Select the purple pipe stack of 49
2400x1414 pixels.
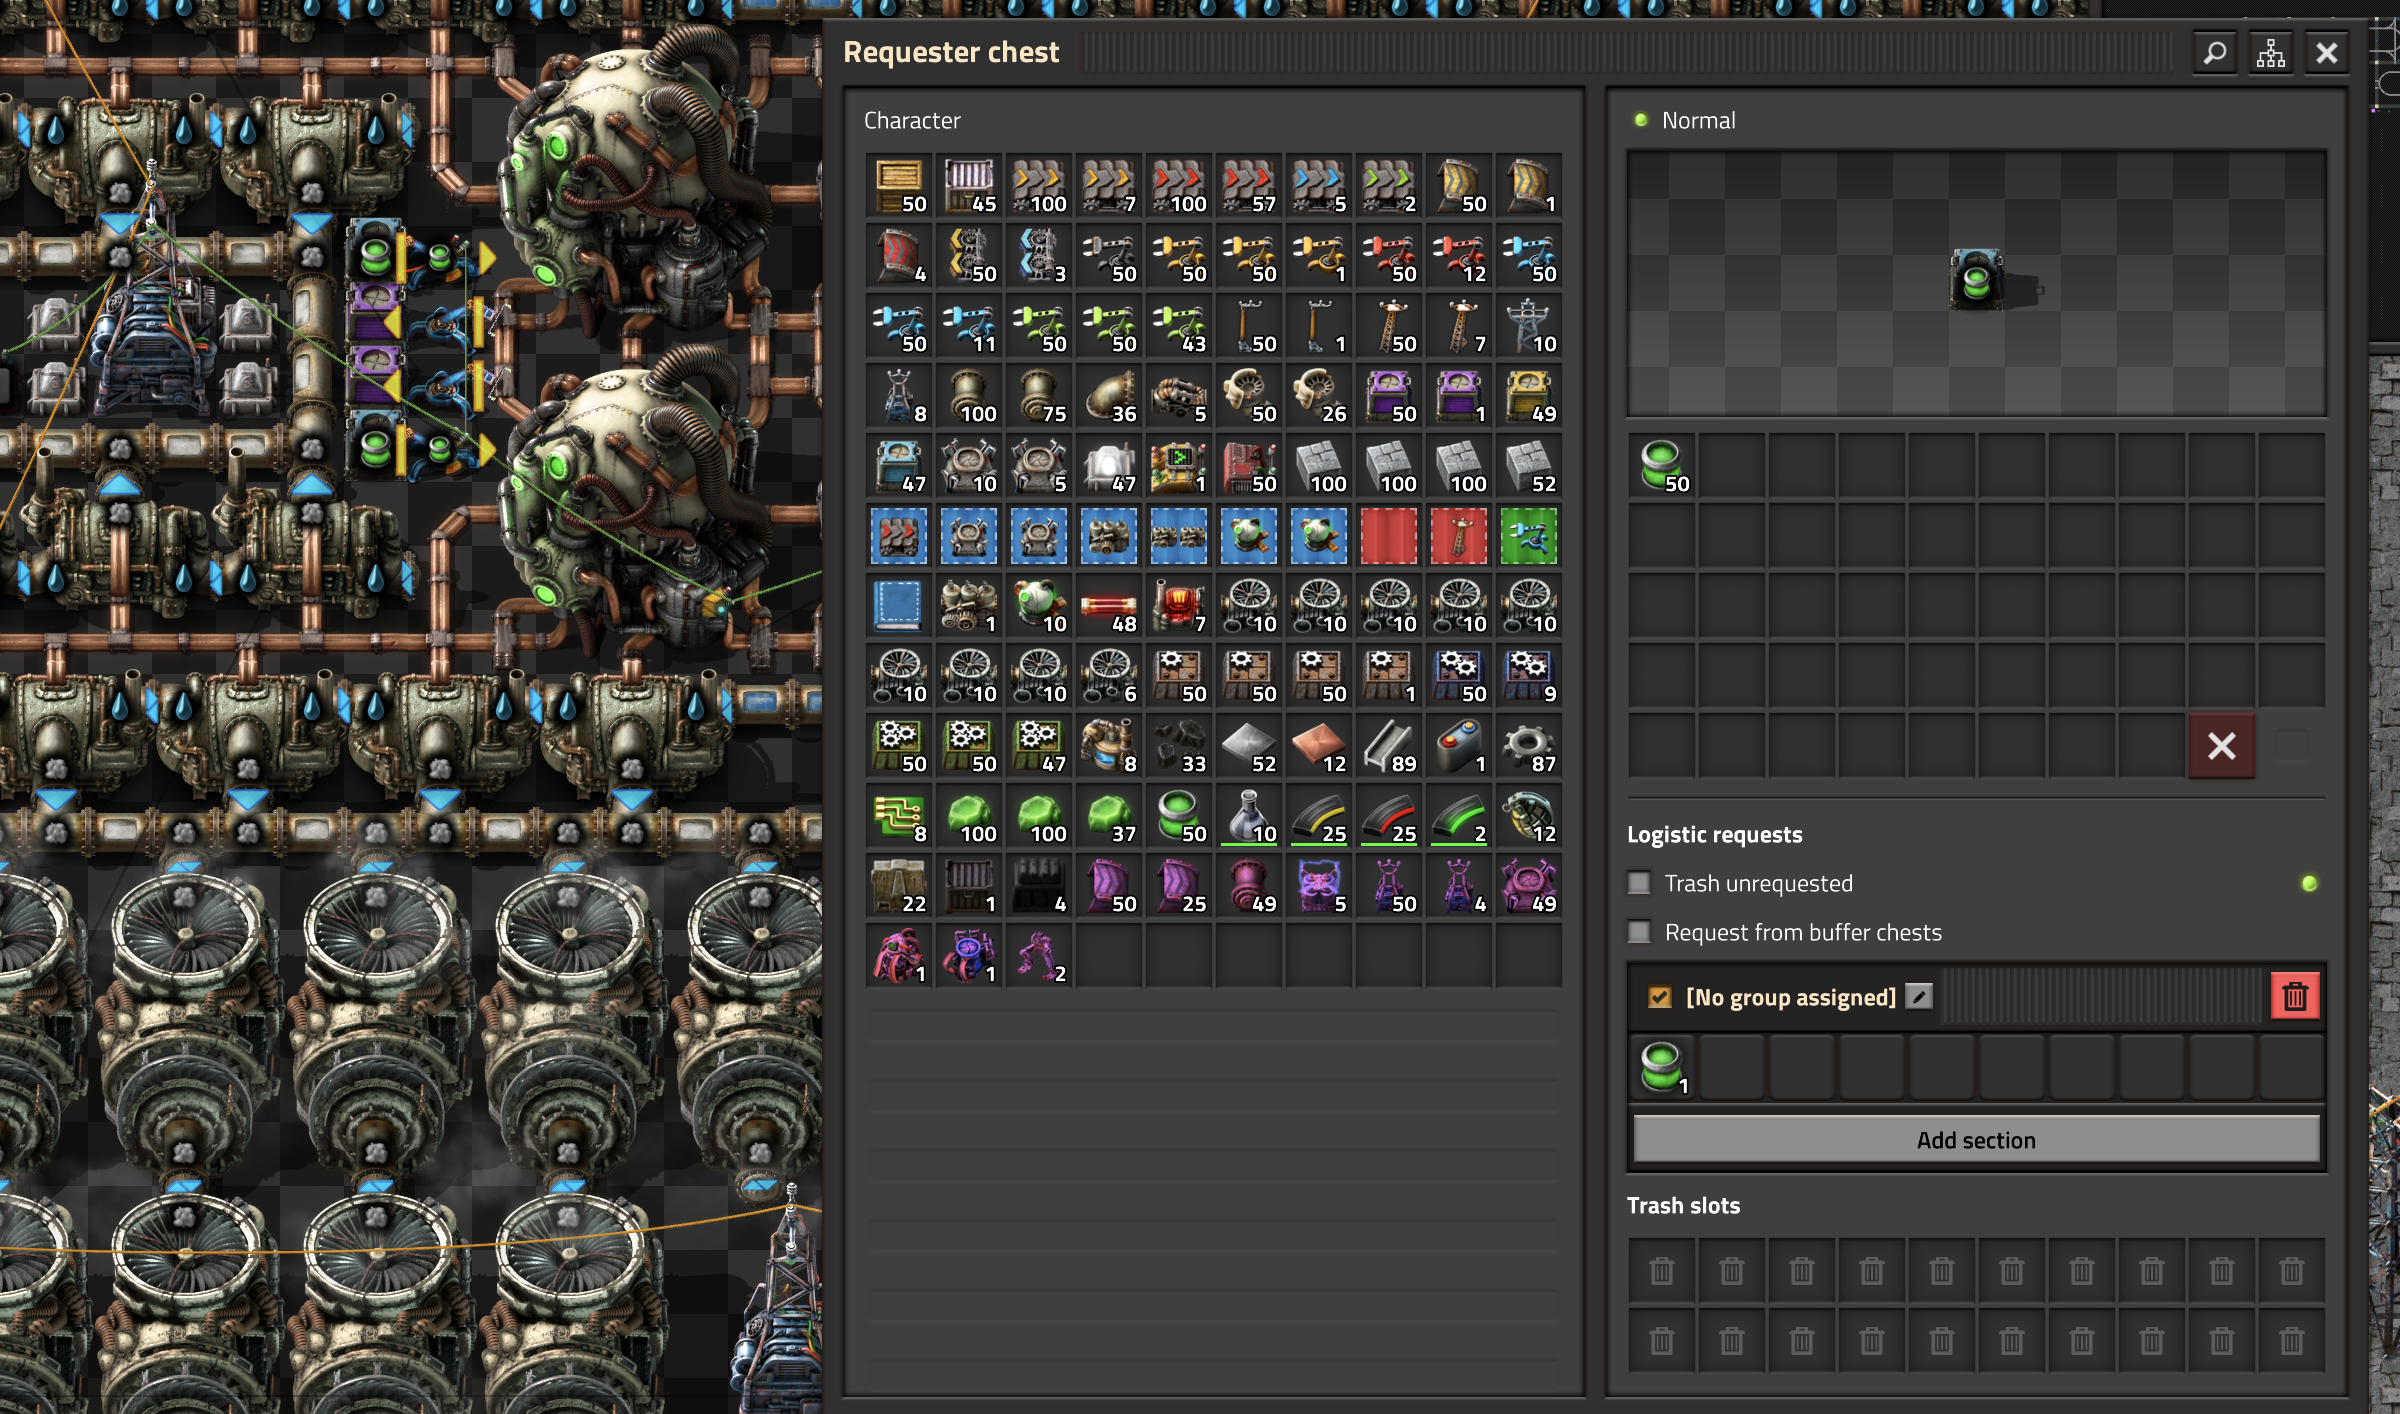(1249, 886)
